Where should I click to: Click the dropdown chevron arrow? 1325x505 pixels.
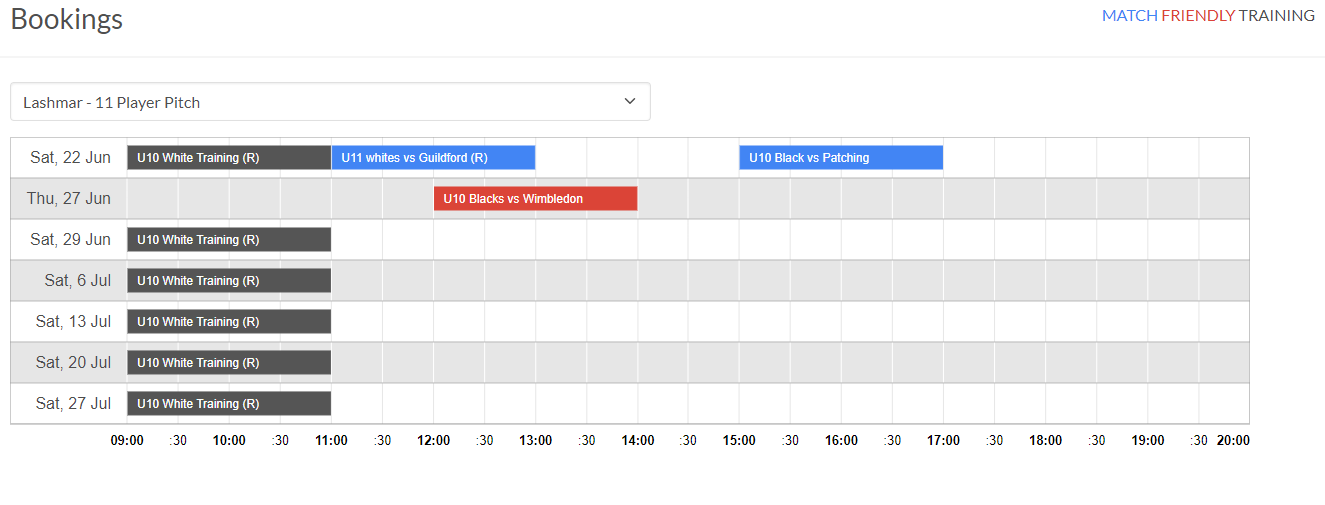pyautogui.click(x=630, y=101)
